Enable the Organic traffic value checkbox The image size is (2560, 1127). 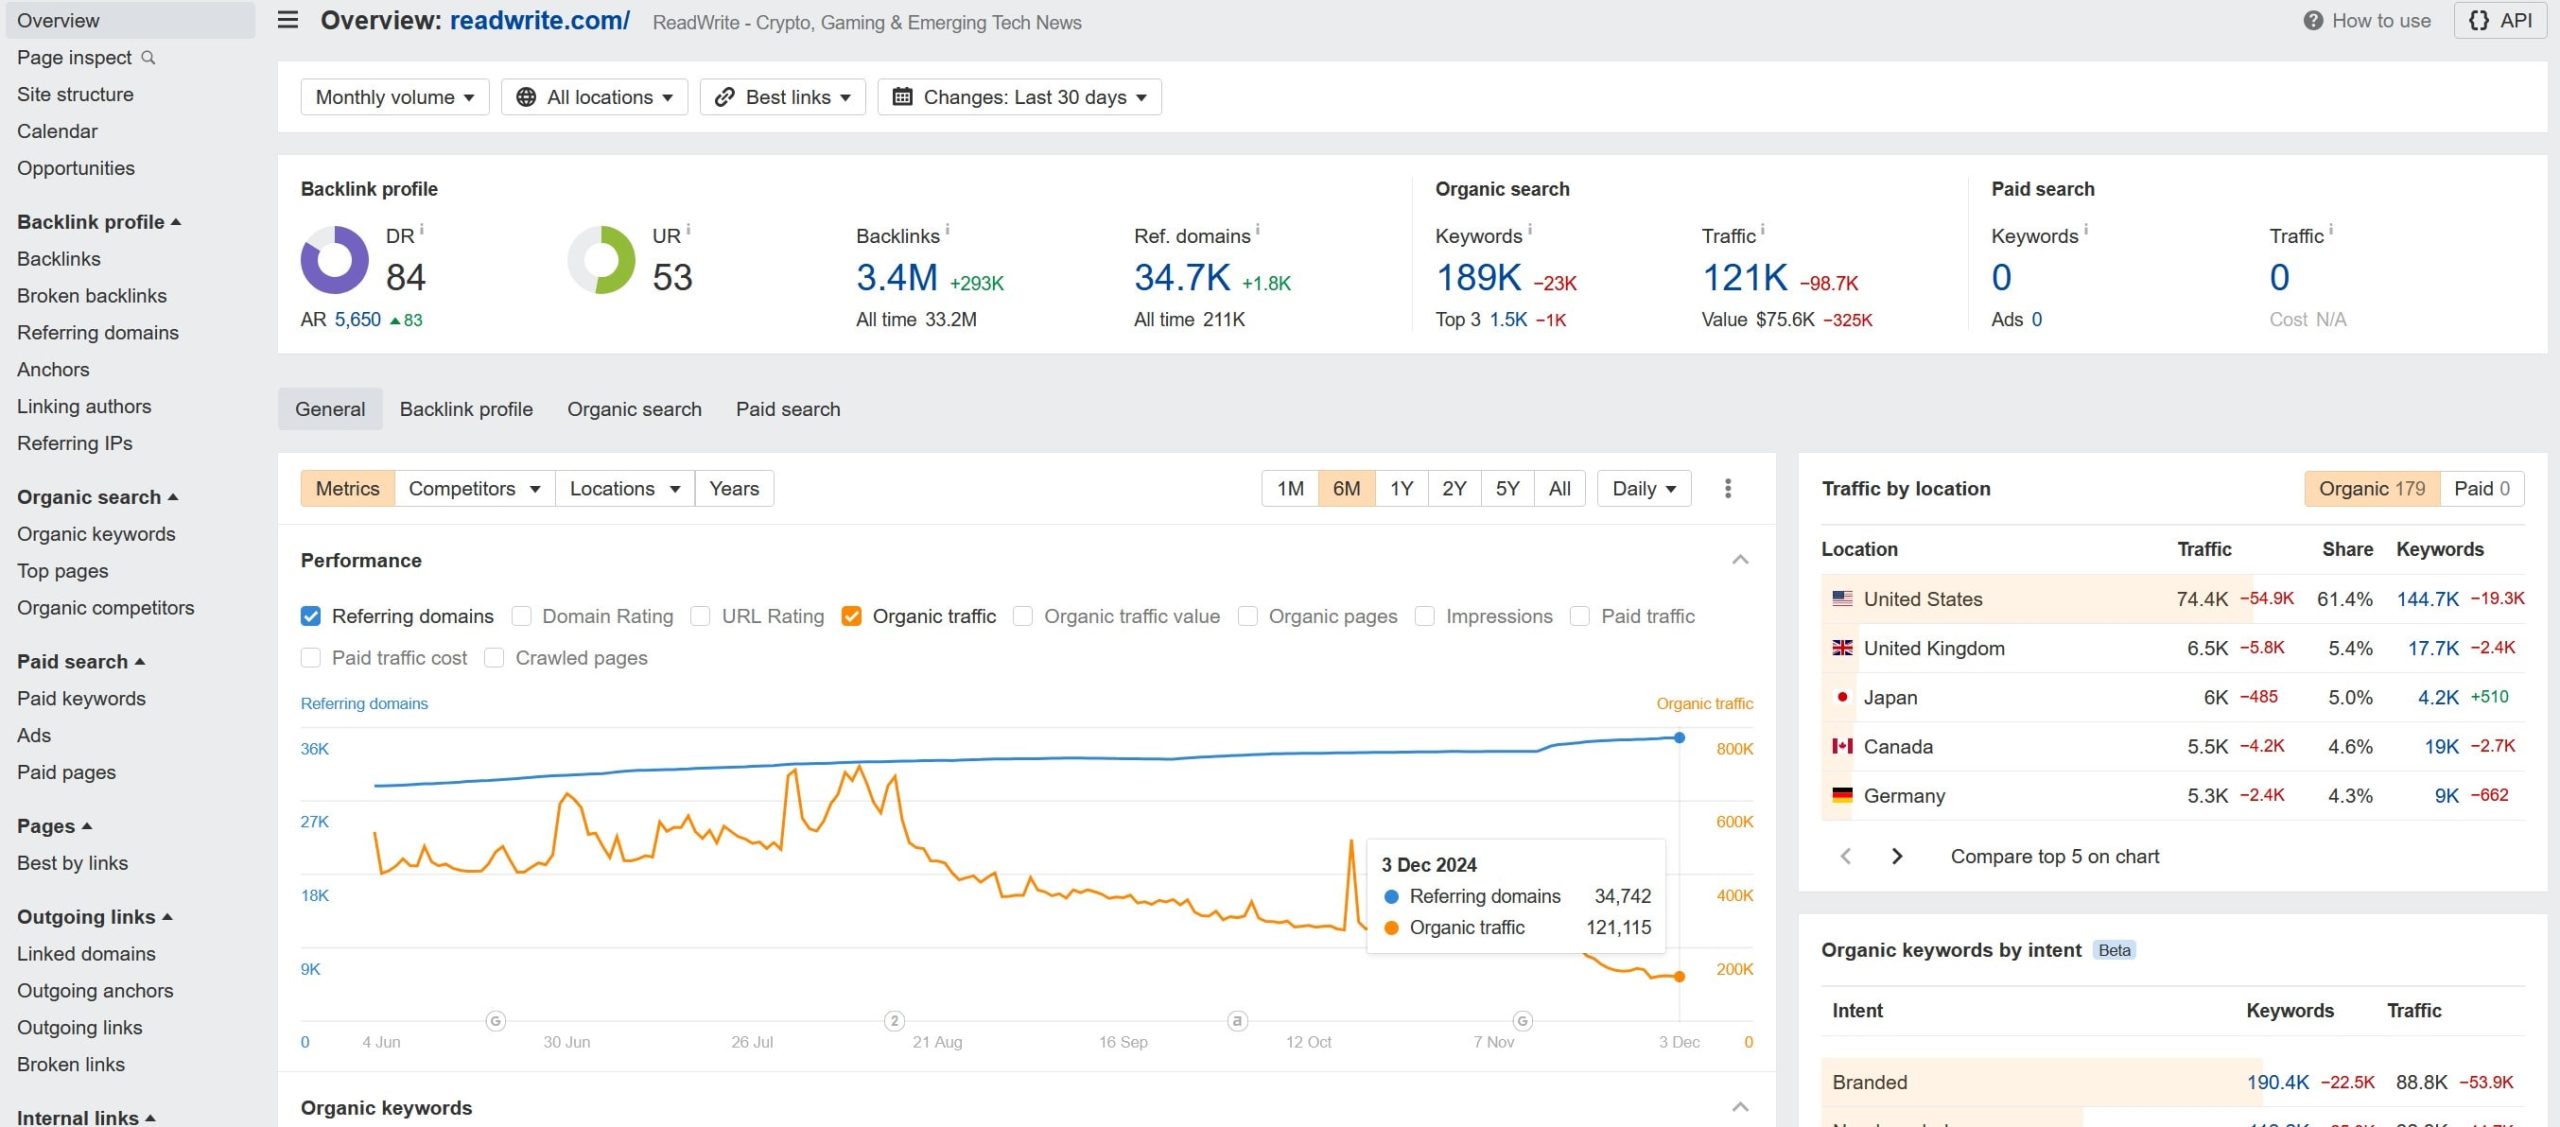pyautogui.click(x=1023, y=616)
